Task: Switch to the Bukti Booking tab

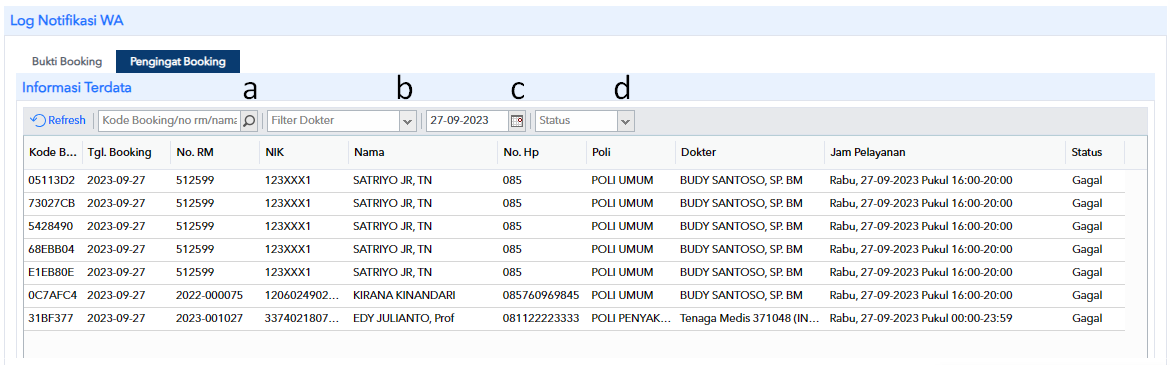Action: [x=66, y=61]
